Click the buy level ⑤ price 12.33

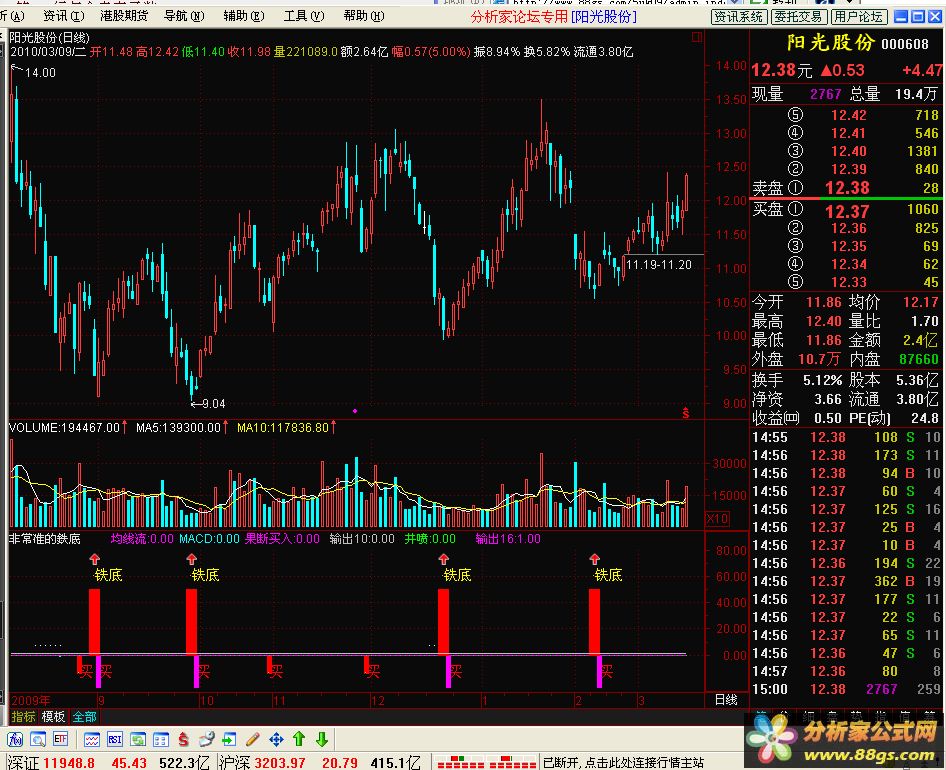[x=848, y=282]
